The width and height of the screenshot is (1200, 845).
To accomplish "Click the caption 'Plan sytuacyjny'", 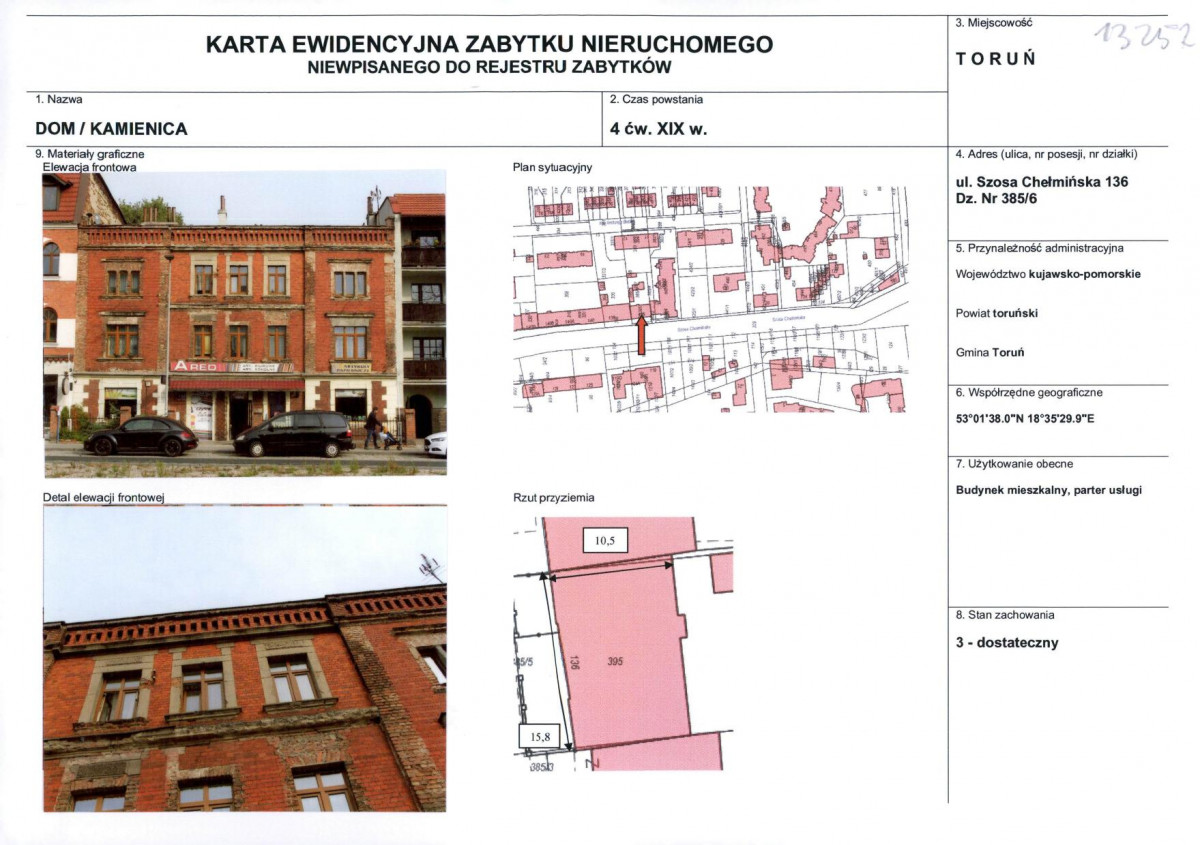I will pos(552,168).
